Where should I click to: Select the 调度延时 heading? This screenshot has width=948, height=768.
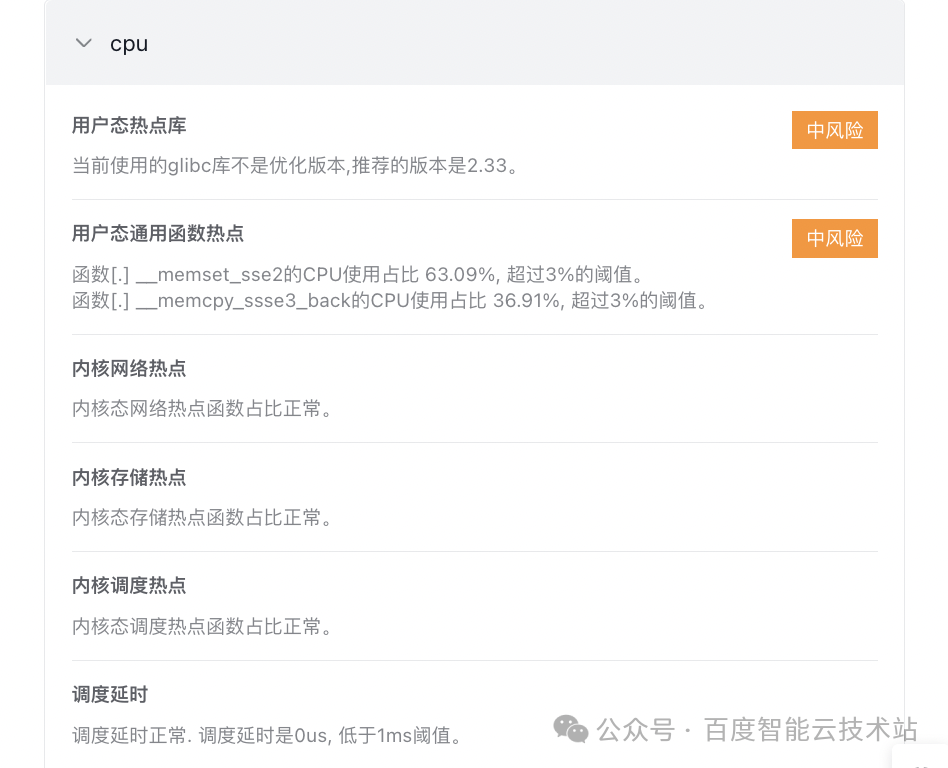[109, 694]
